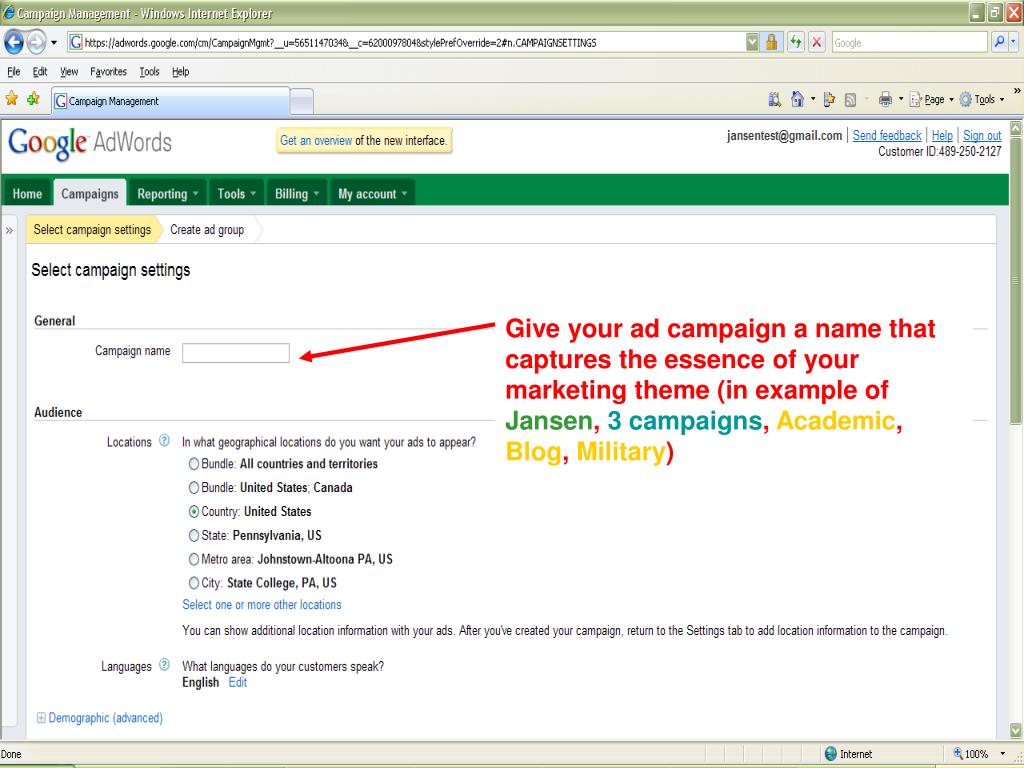Stop loading with the red X icon
Screen dimensions: 1024x768
[816, 43]
